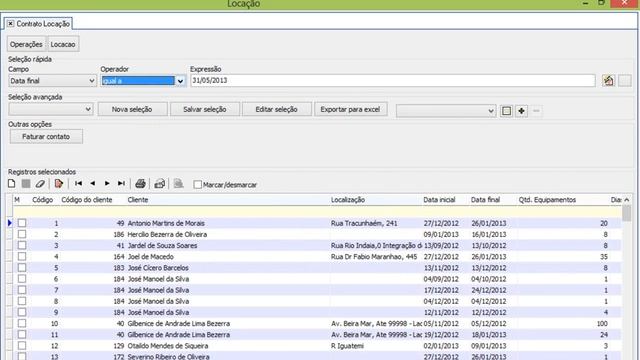640x360 pixels.
Task: Select row indicator arrow for row 1
Action: (10, 223)
